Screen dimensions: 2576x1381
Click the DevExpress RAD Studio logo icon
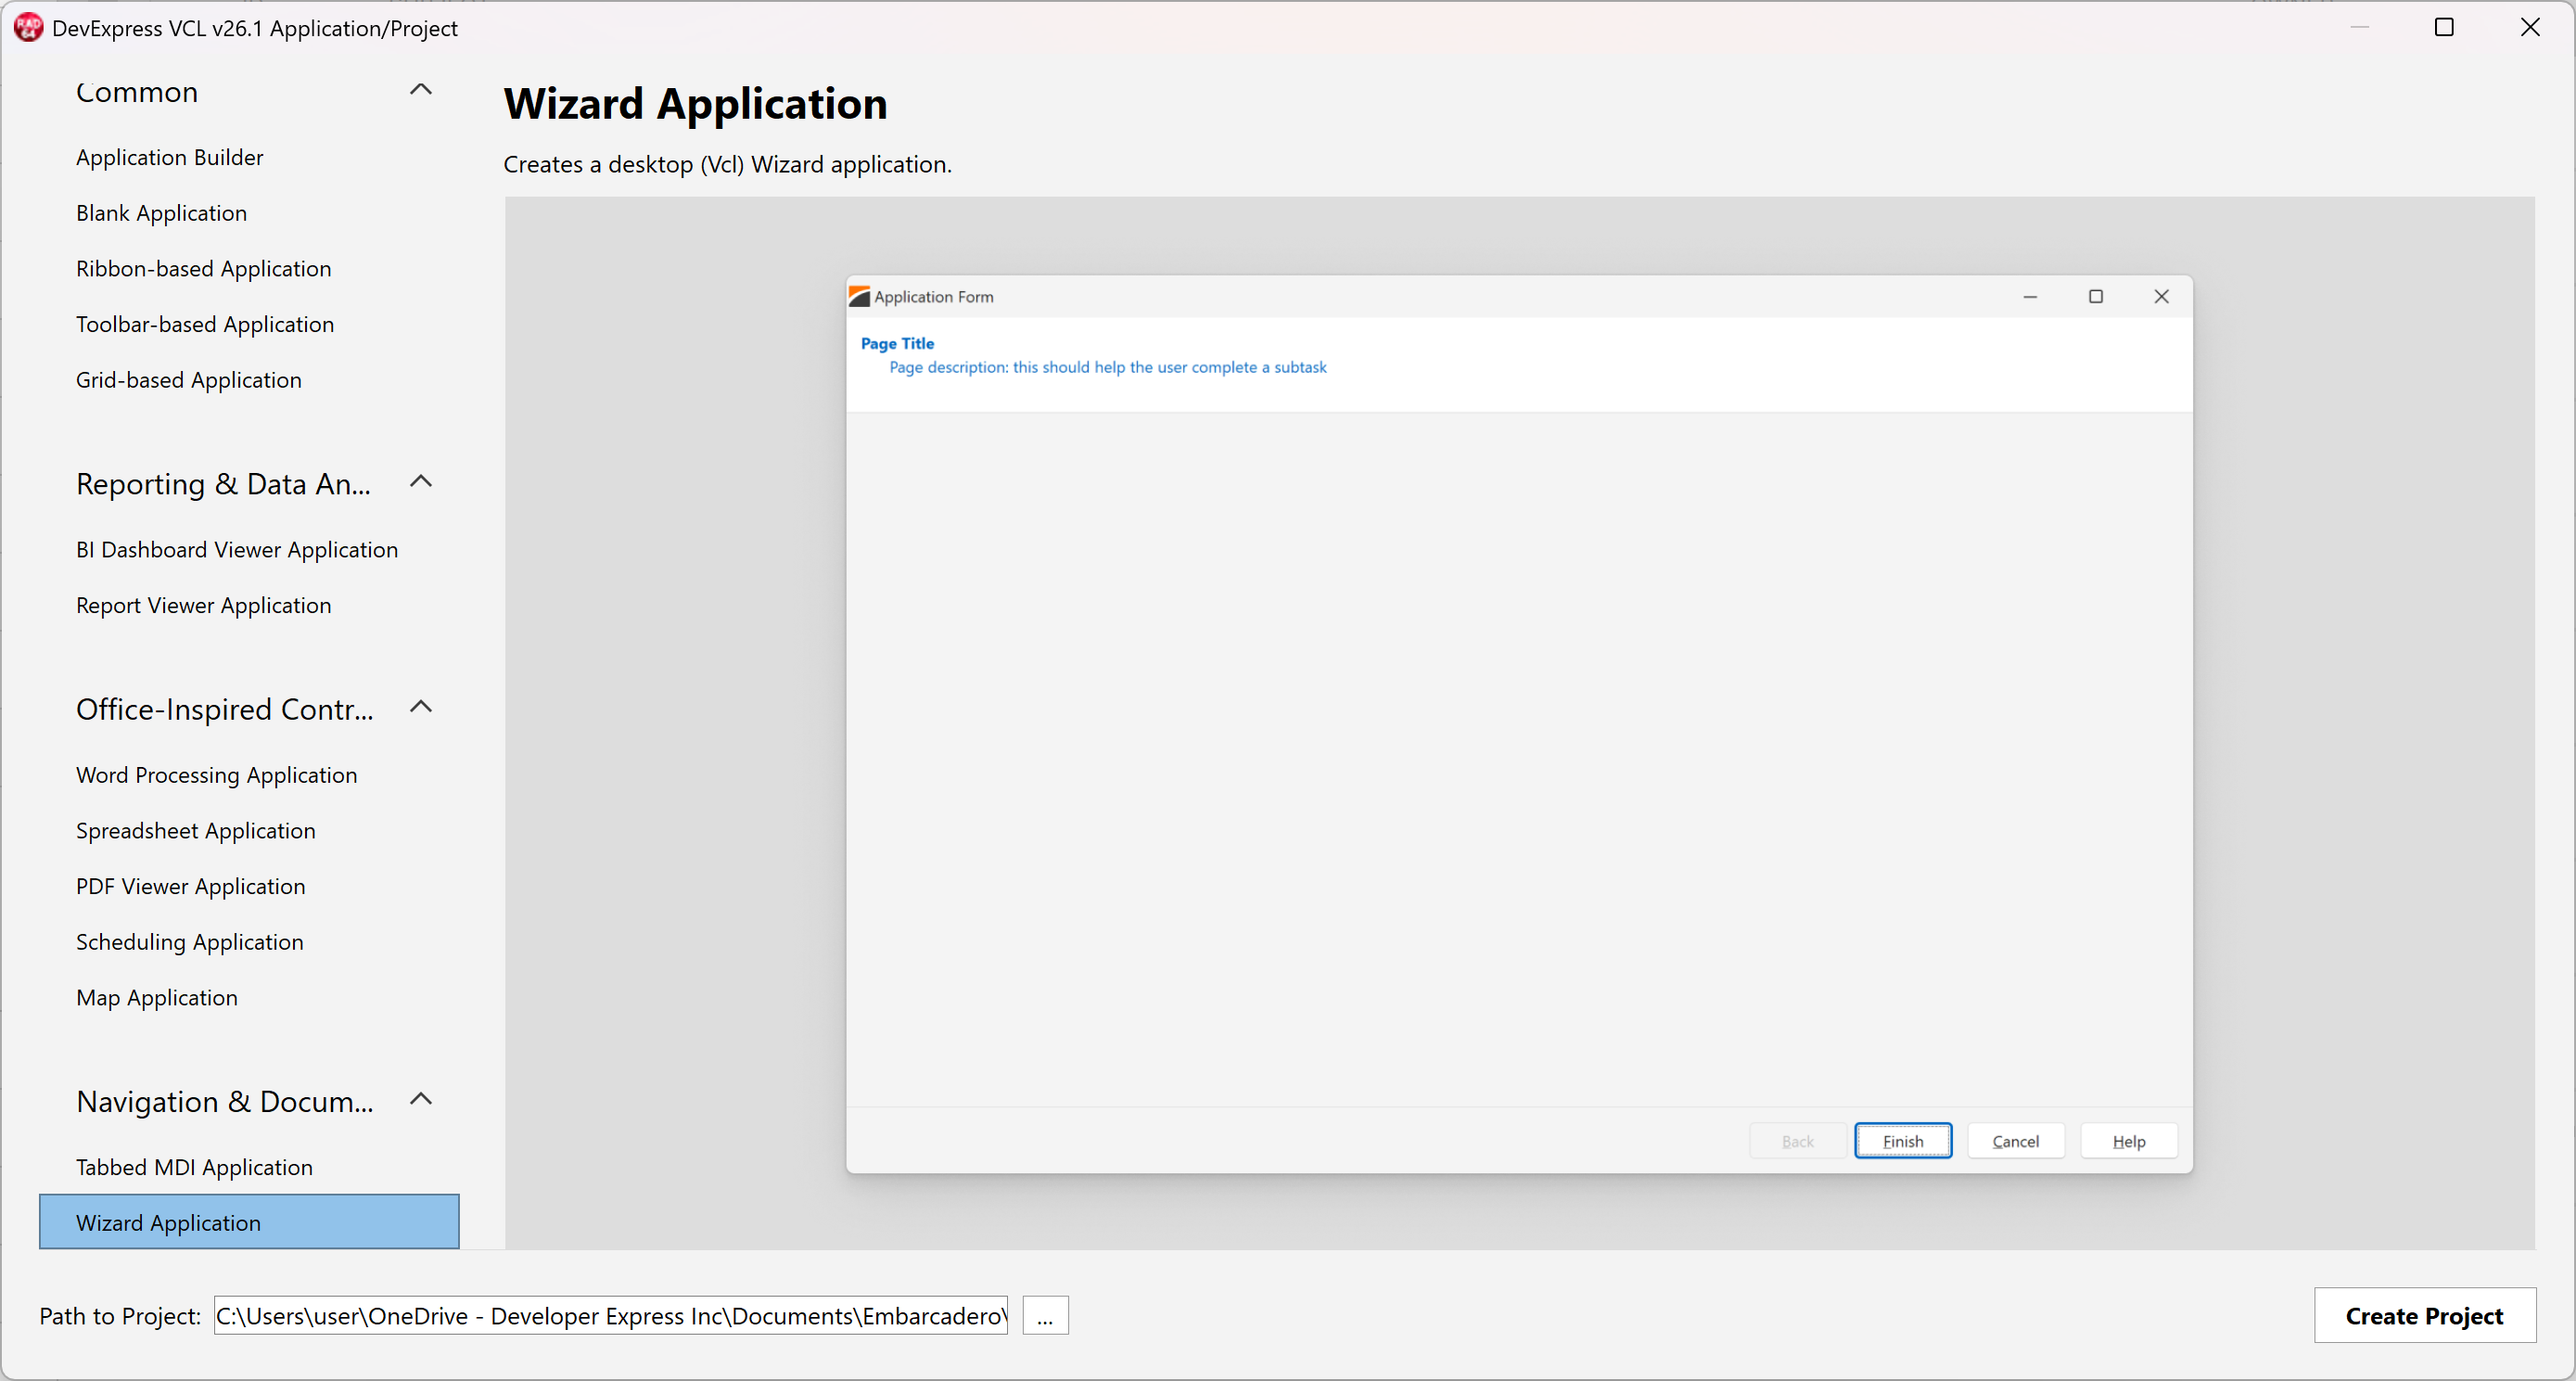[x=28, y=27]
